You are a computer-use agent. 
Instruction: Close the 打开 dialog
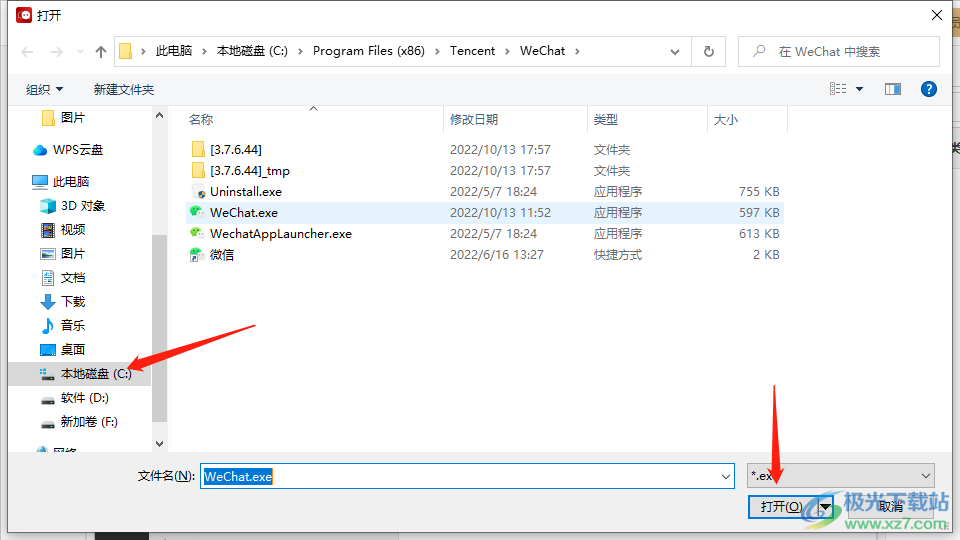[937, 15]
